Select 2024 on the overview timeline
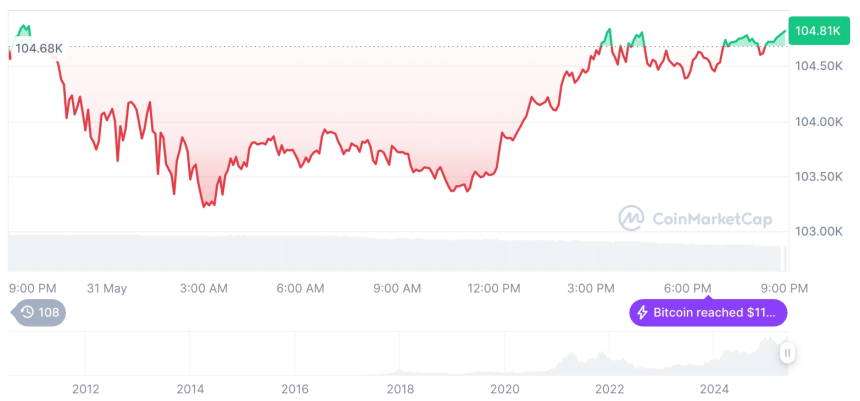860x401 pixels. click(714, 389)
